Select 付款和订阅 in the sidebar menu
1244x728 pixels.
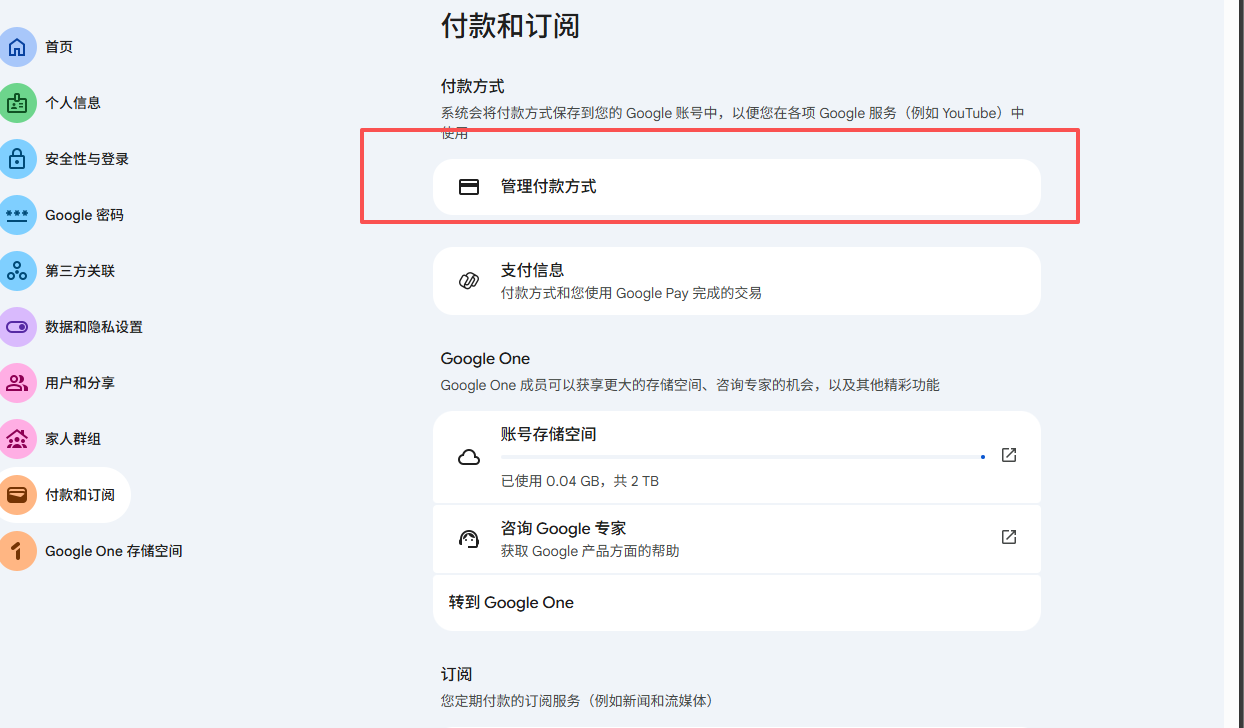click(x=79, y=495)
